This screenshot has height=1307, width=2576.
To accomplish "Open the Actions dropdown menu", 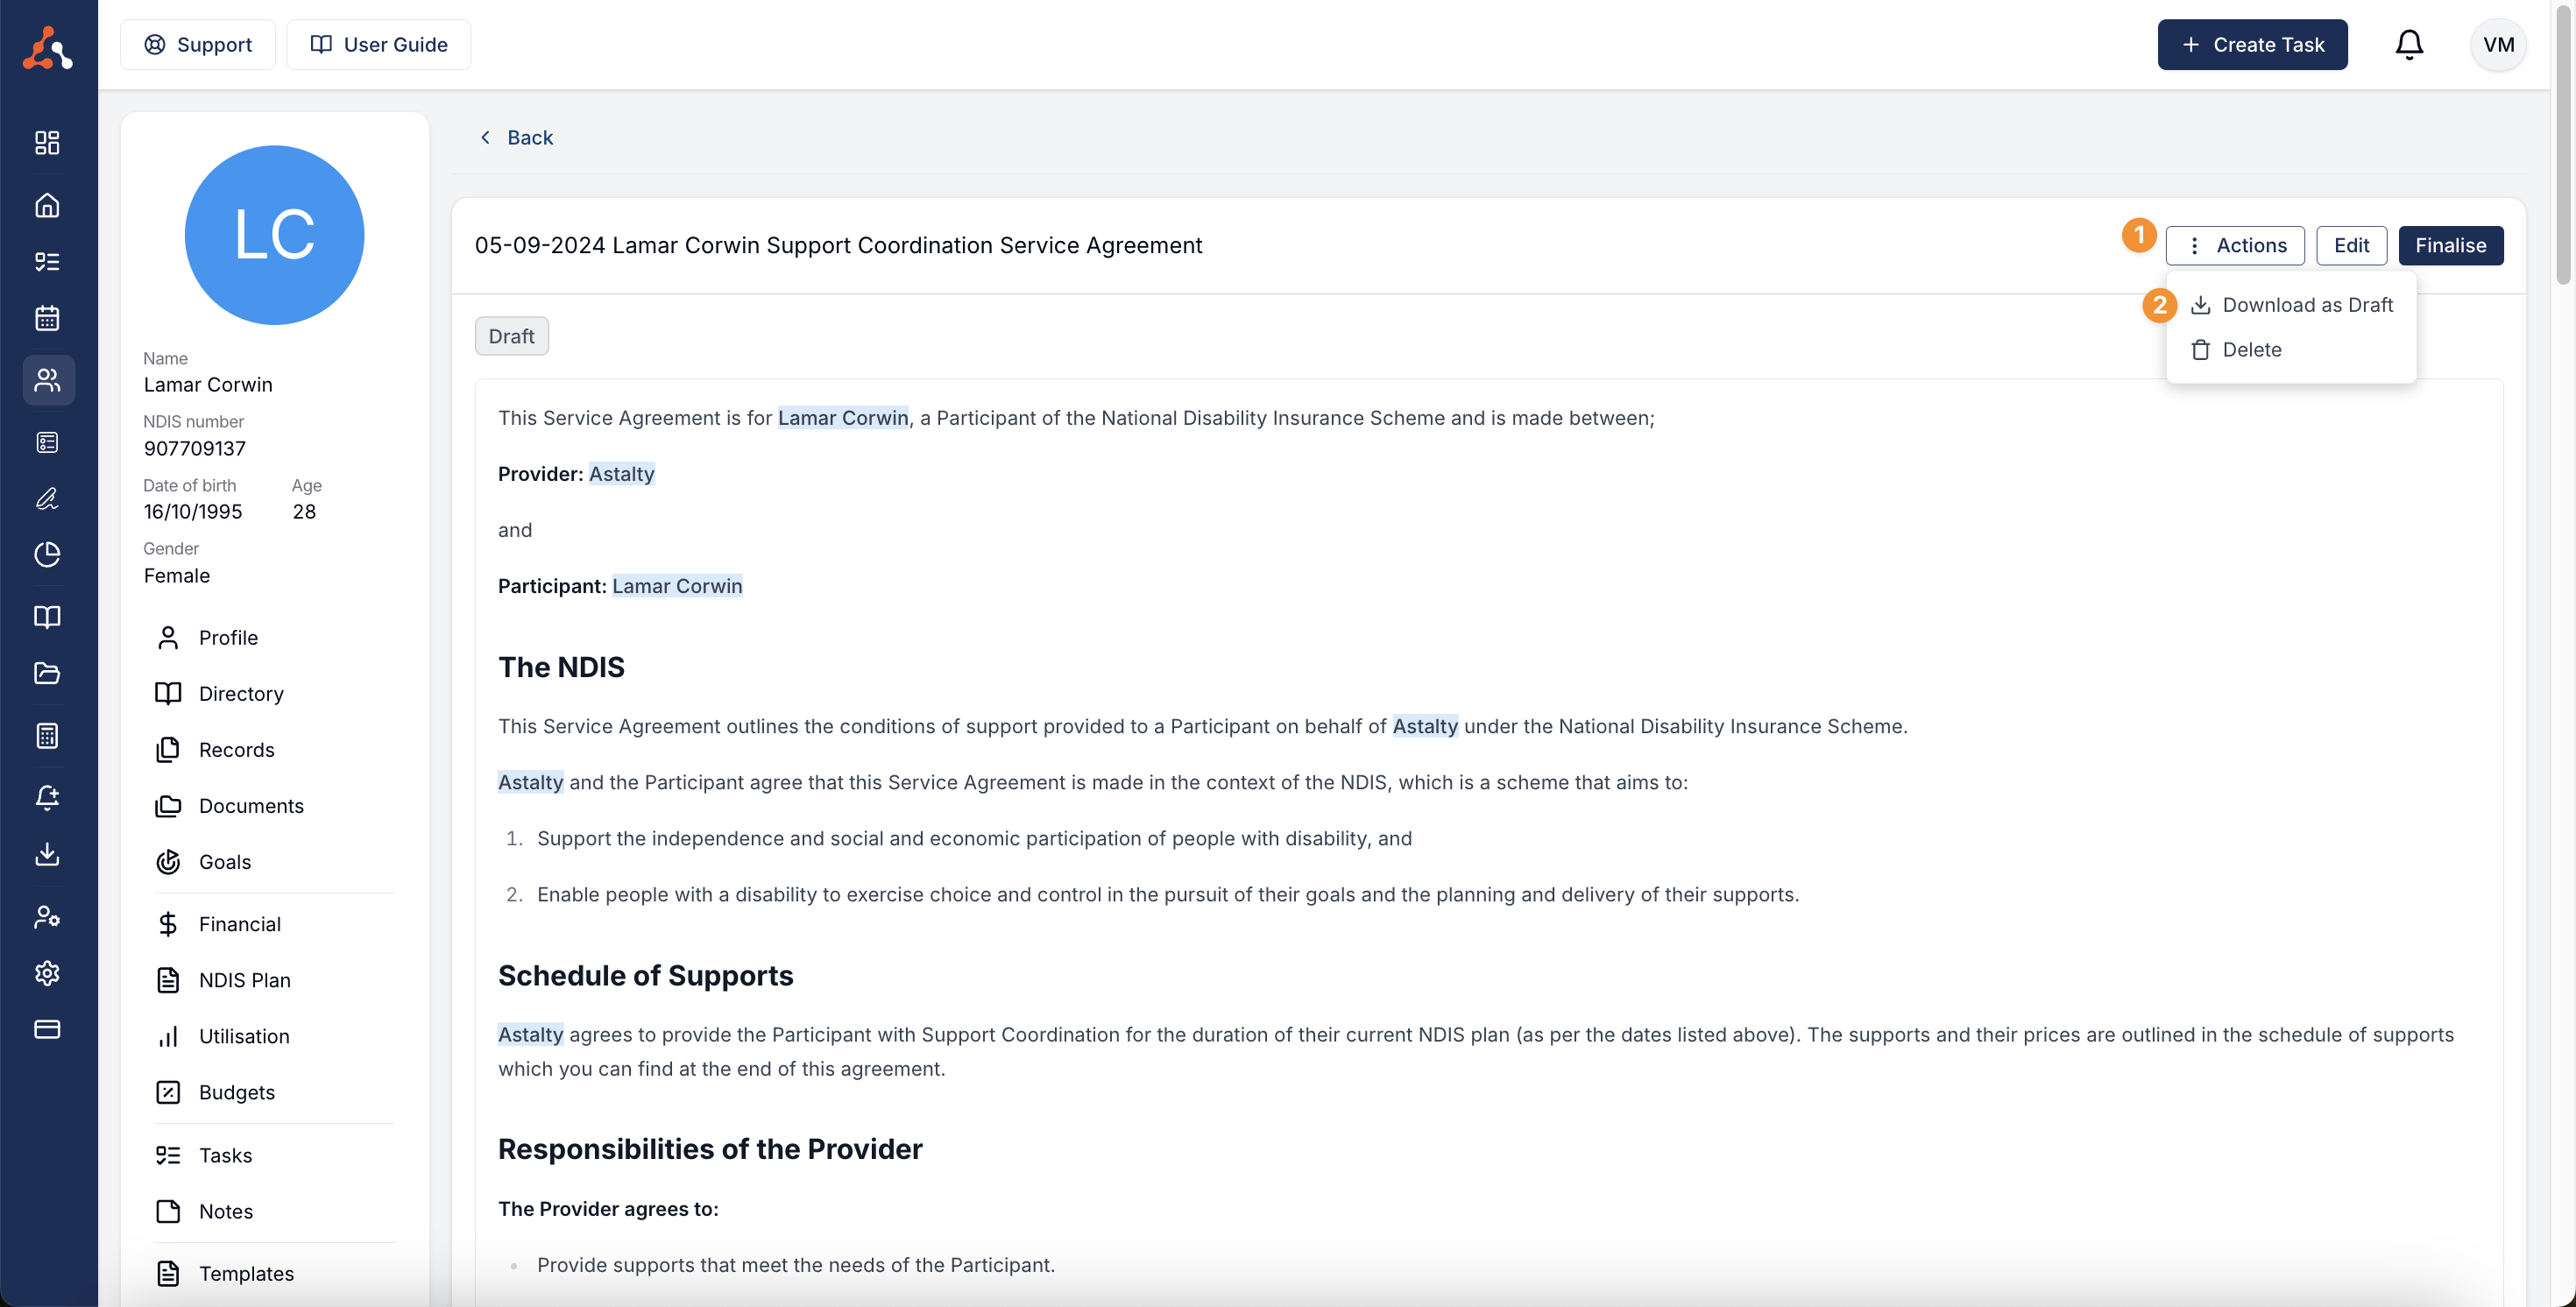I will pos(2234,245).
